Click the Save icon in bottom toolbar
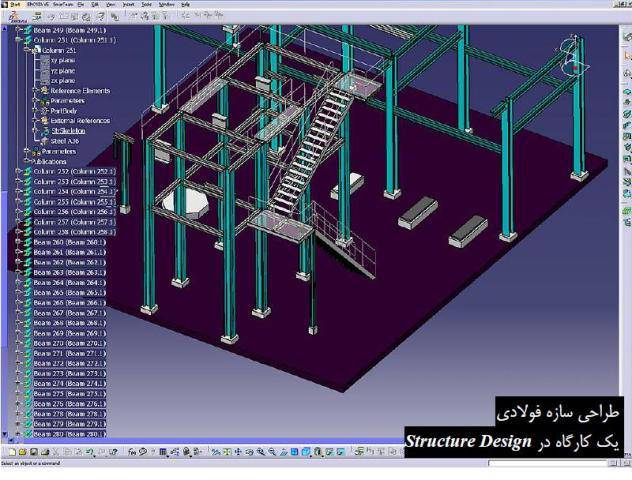 tap(33, 452)
